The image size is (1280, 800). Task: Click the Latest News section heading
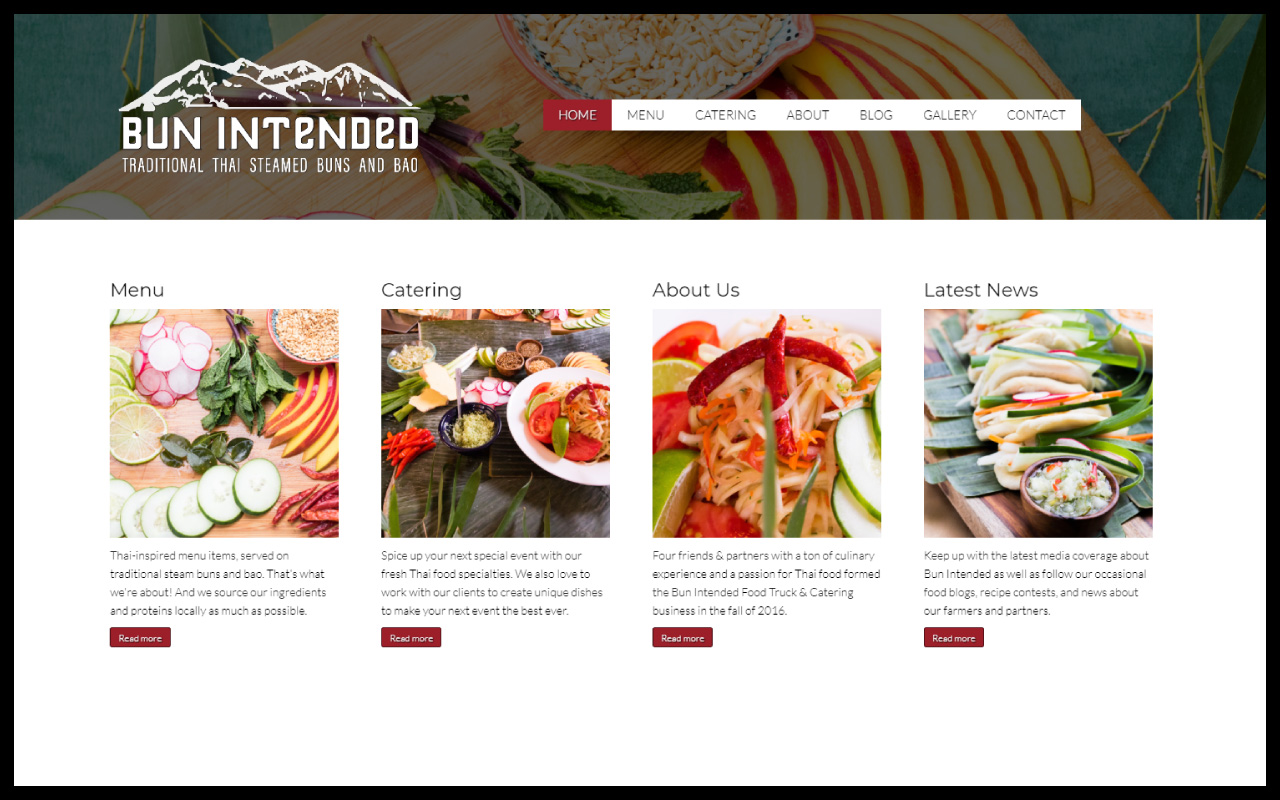(981, 290)
